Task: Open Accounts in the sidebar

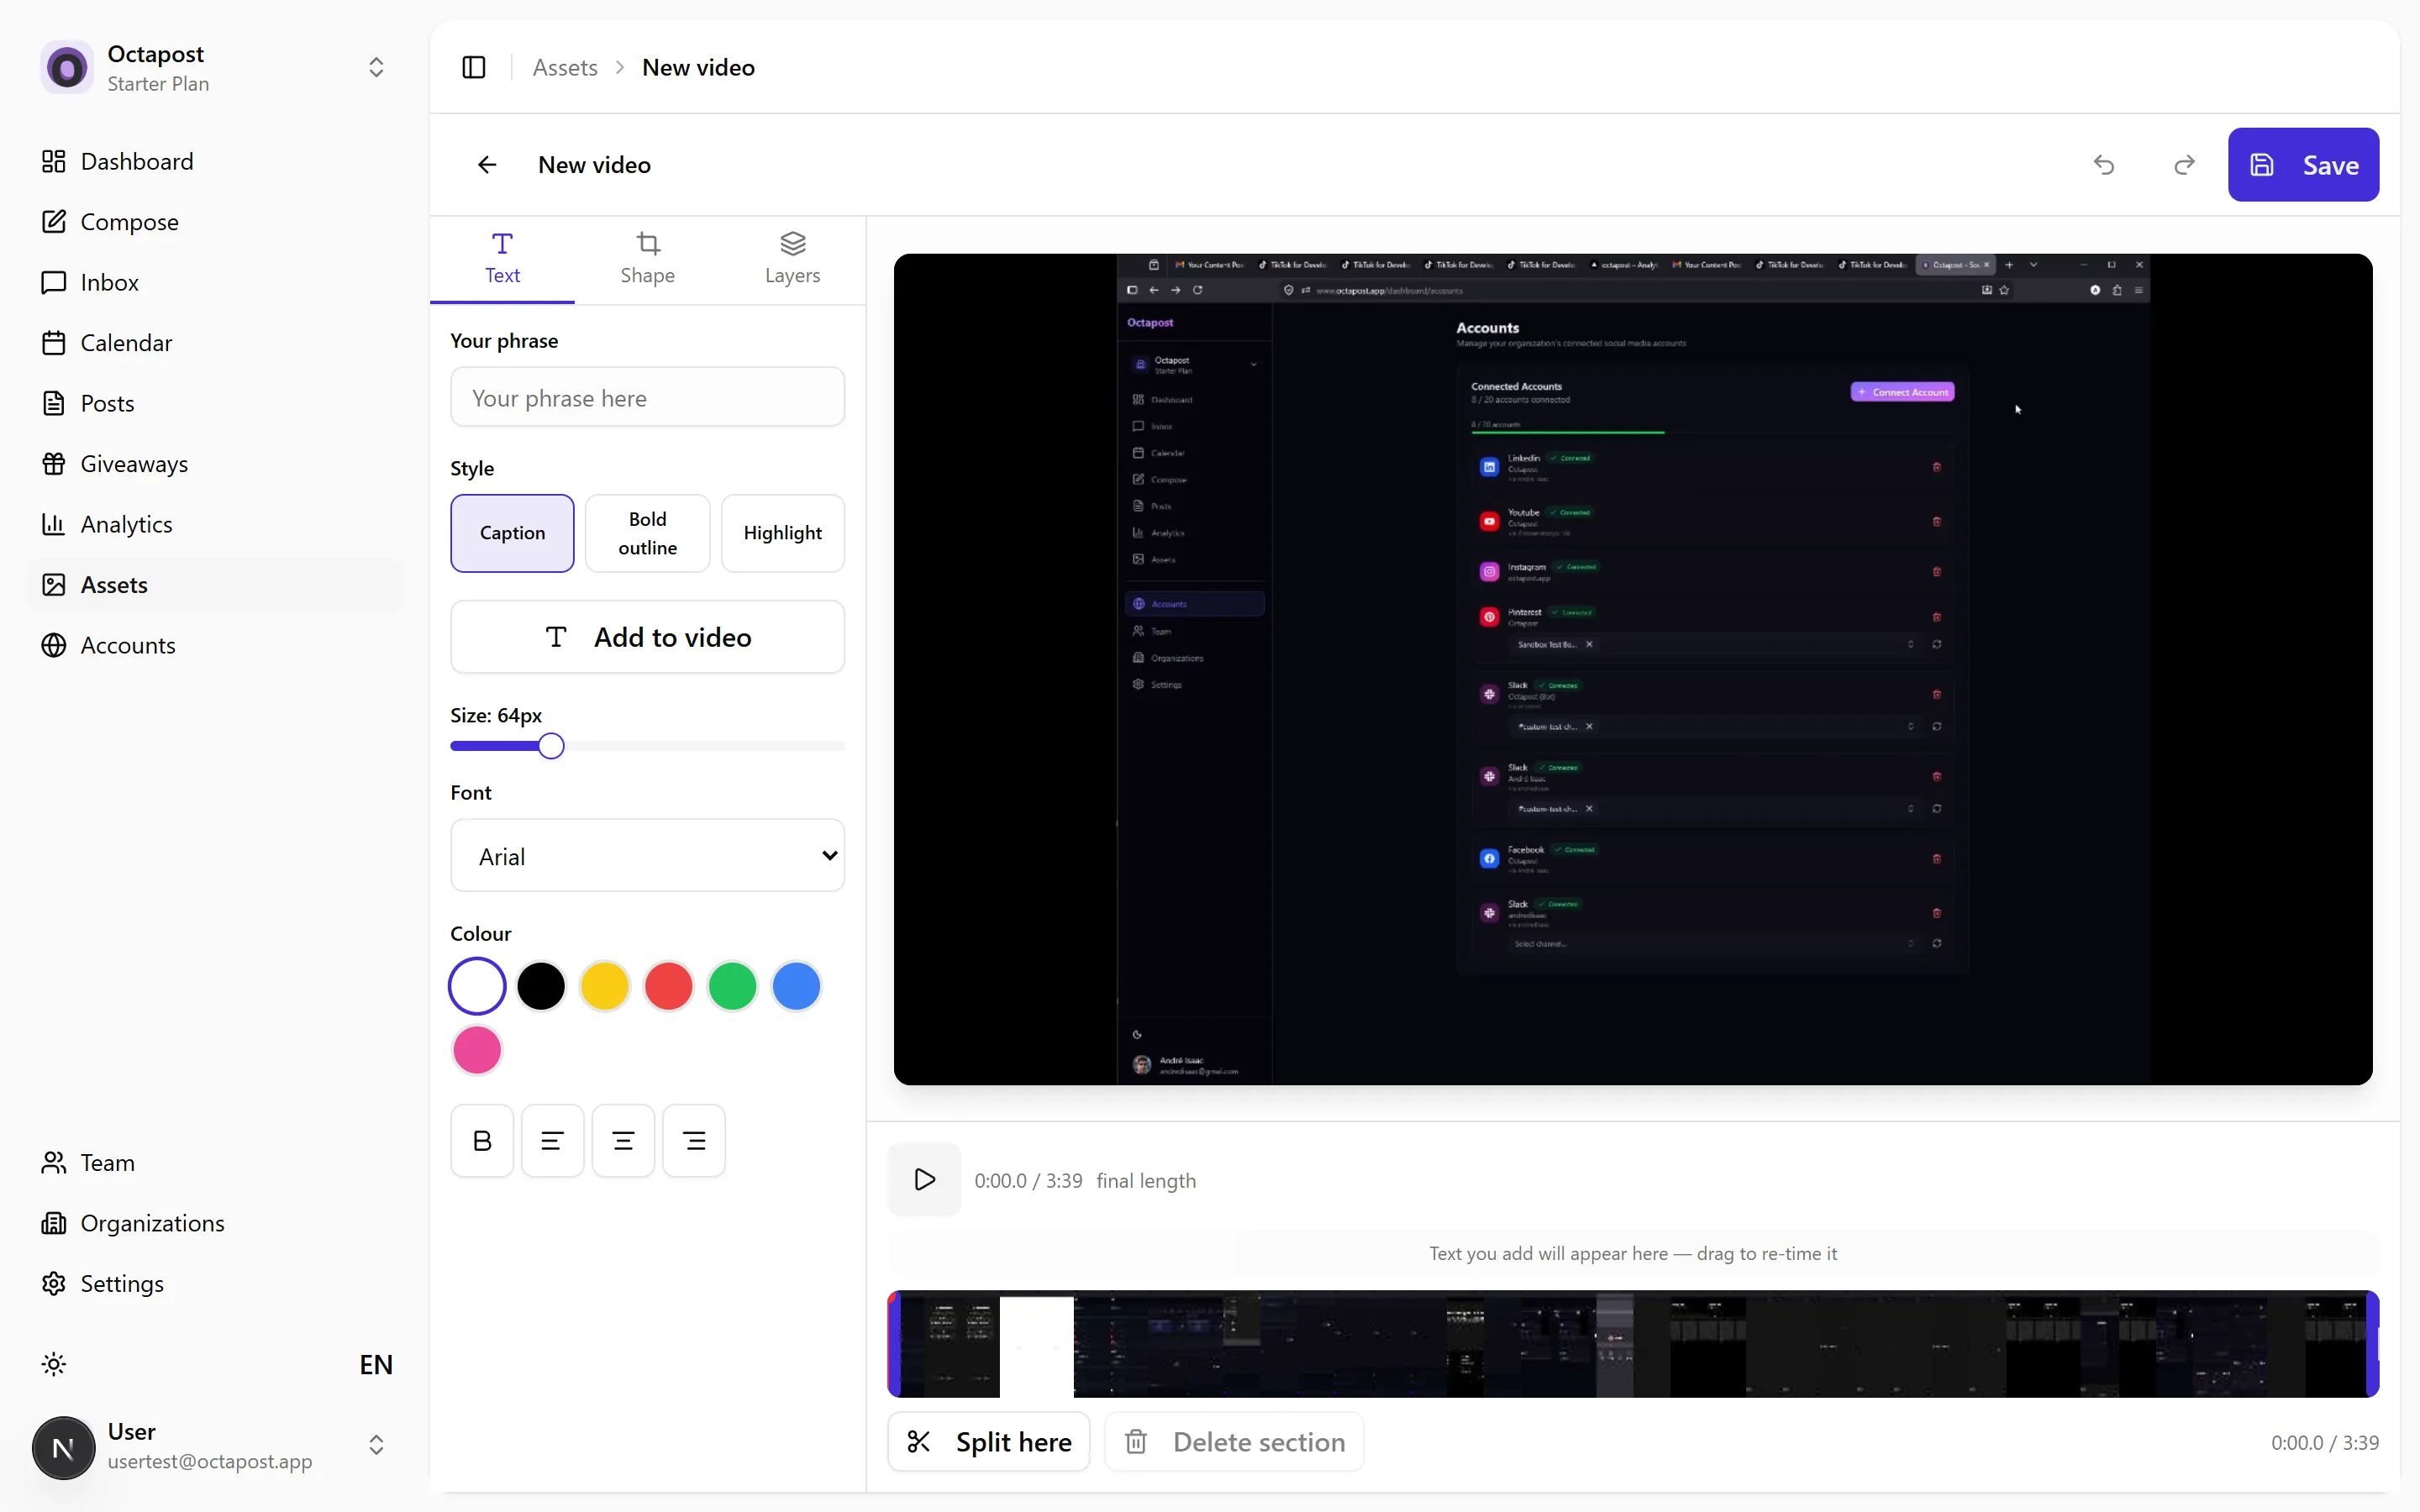Action: point(216,645)
